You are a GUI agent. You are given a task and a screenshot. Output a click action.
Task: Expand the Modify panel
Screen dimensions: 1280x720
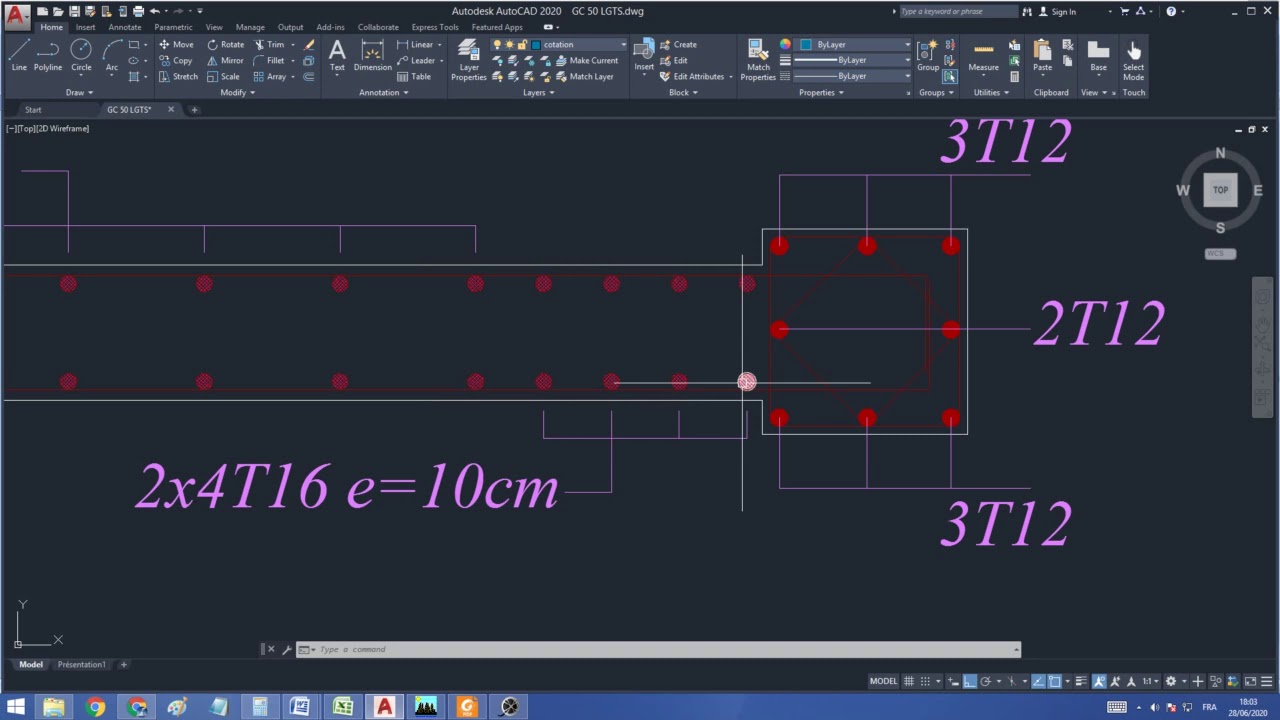click(237, 92)
